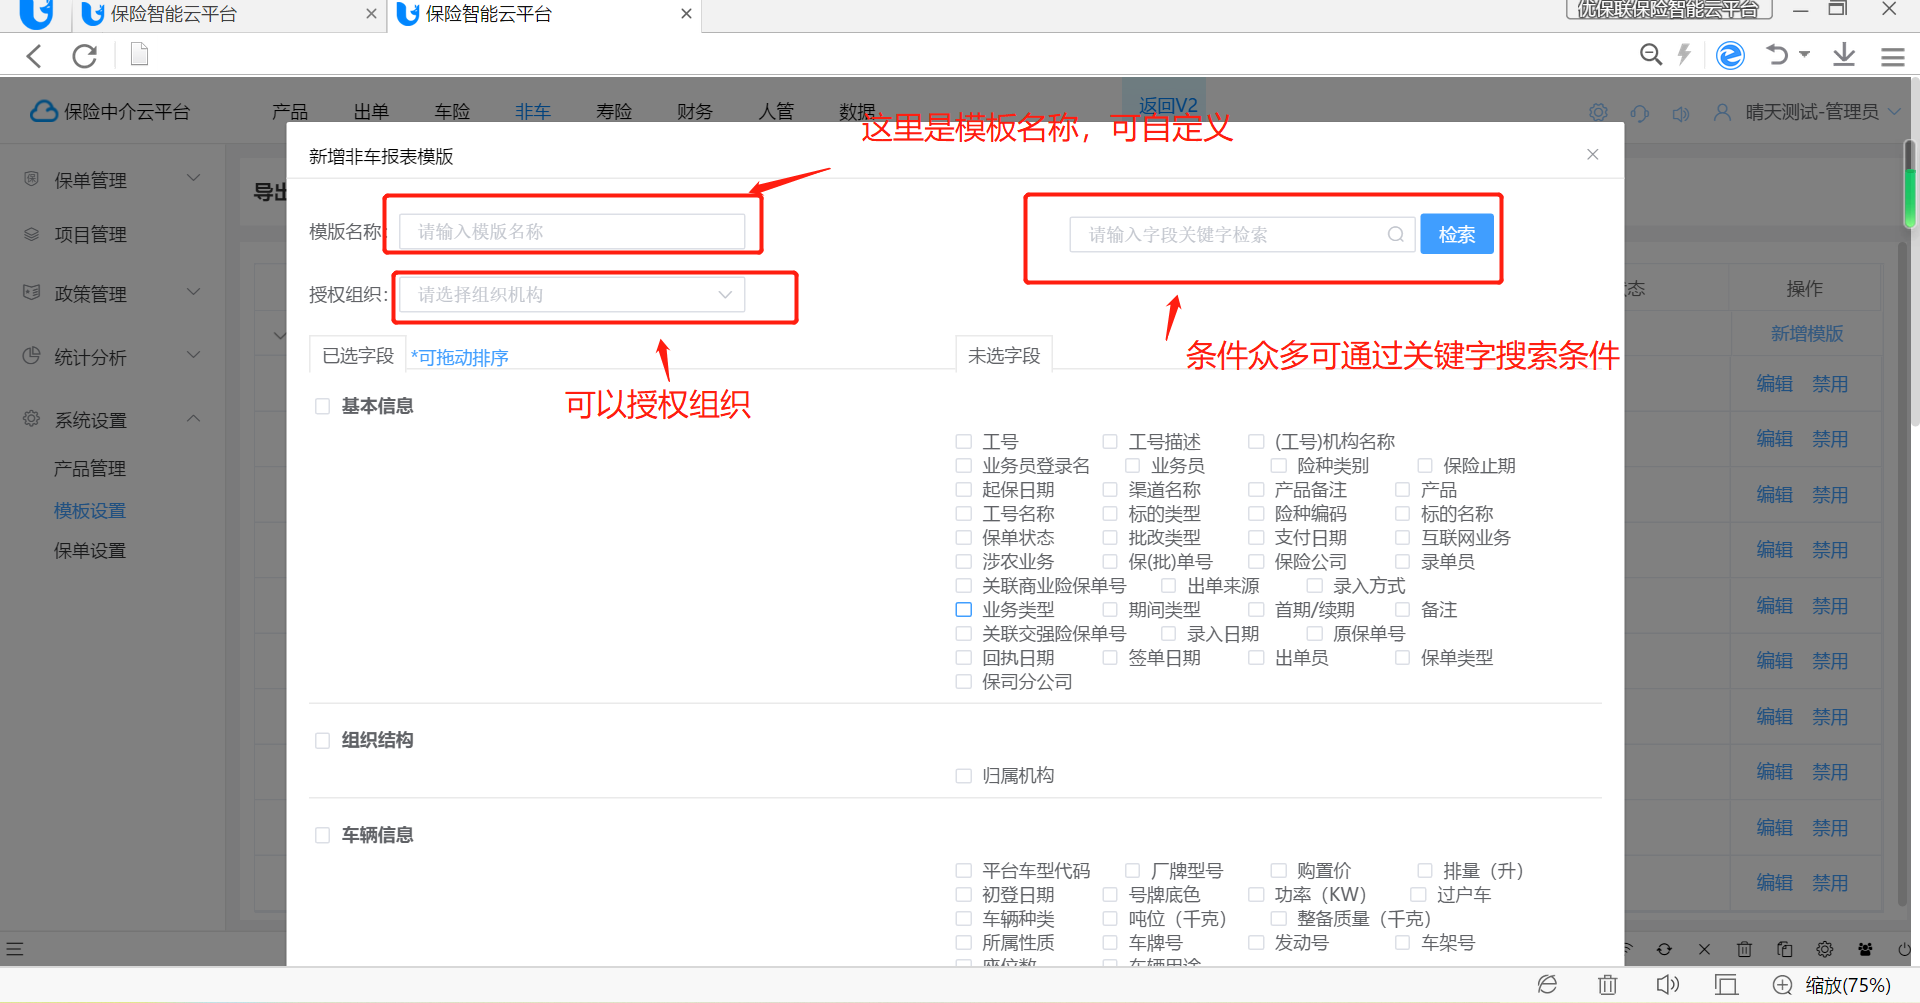Click the 财务 top menu
Screen dimensions: 1920x1003
point(695,112)
